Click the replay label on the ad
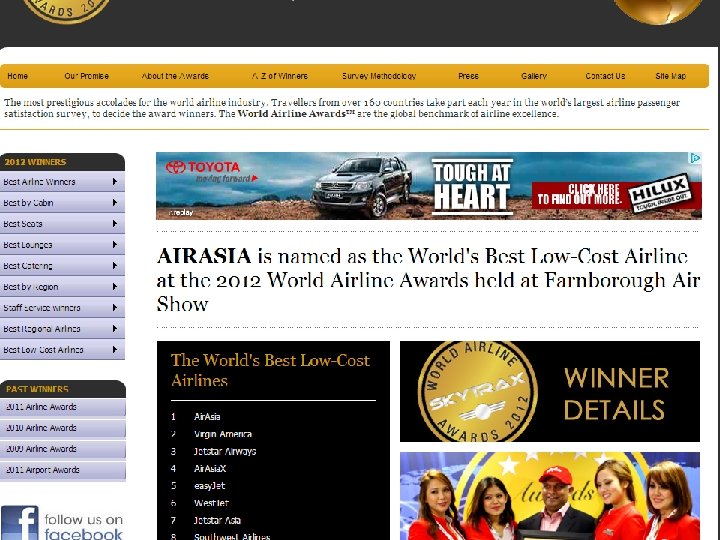This screenshot has height=540, width=720. (181, 213)
